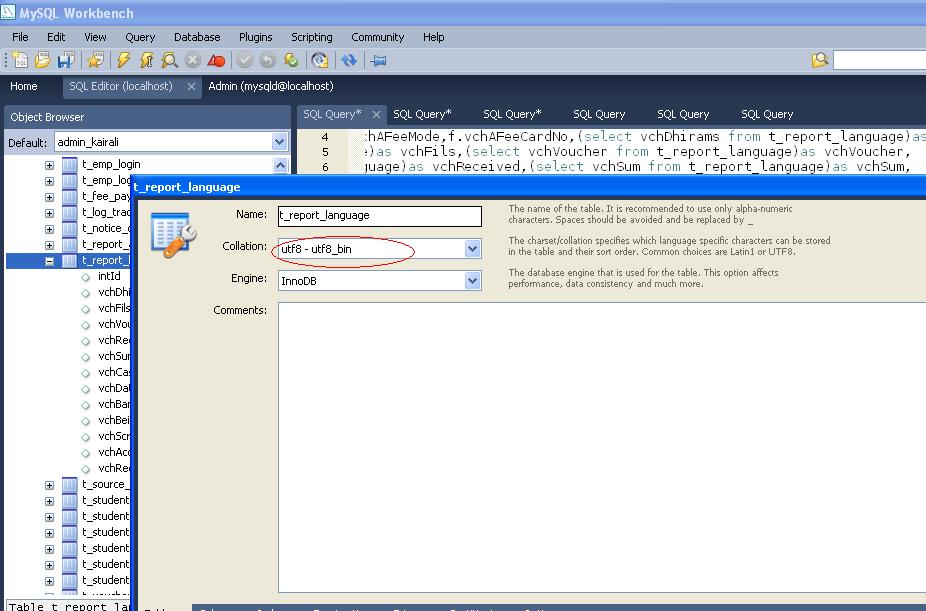926x611 pixels.
Task: Run Explain on the current statement
Action: [169, 60]
